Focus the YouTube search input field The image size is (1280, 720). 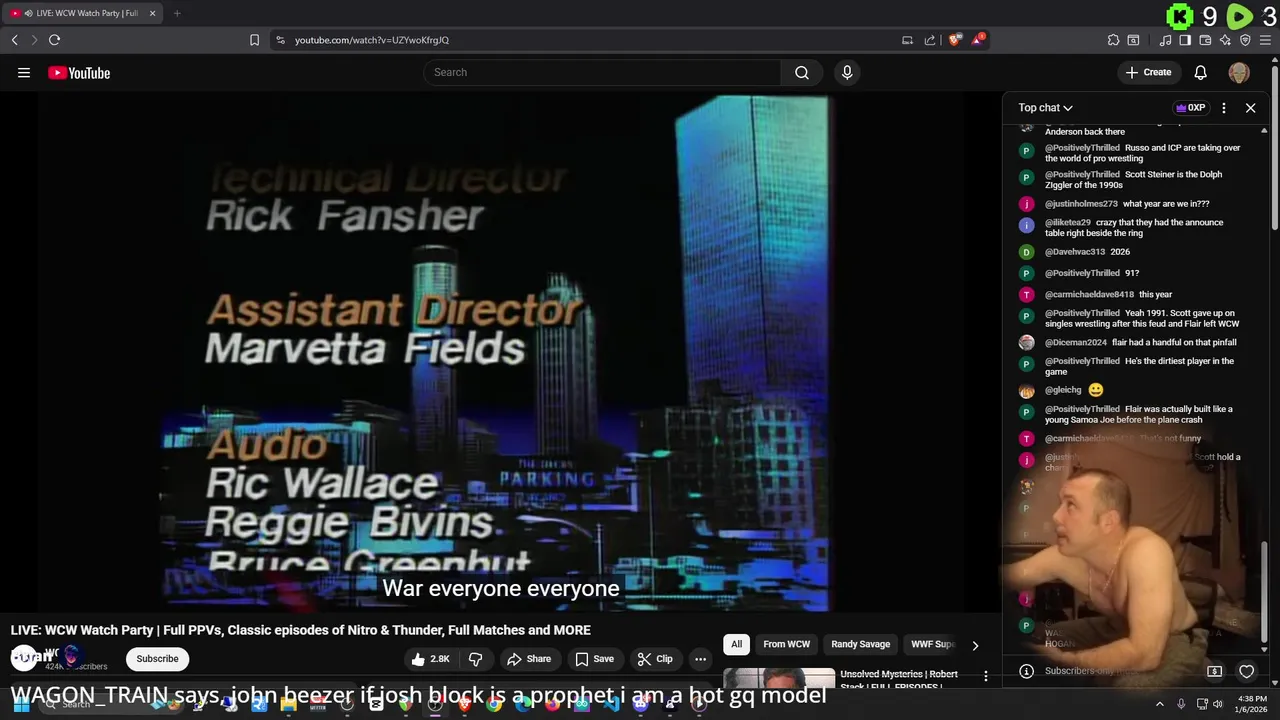(602, 72)
